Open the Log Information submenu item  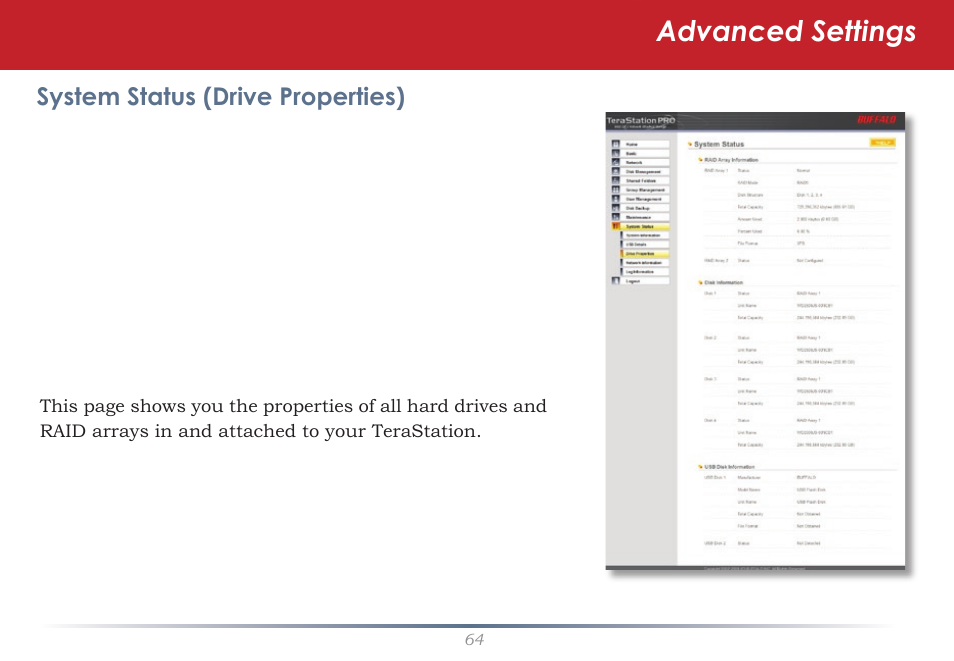(x=645, y=272)
